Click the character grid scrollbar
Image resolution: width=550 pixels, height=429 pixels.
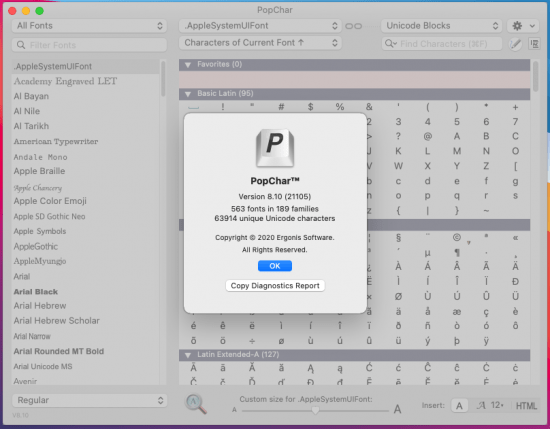click(535, 76)
